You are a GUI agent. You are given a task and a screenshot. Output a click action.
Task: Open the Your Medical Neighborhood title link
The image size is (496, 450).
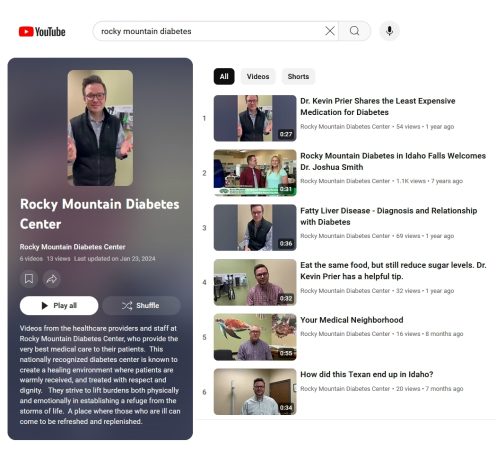click(x=352, y=320)
